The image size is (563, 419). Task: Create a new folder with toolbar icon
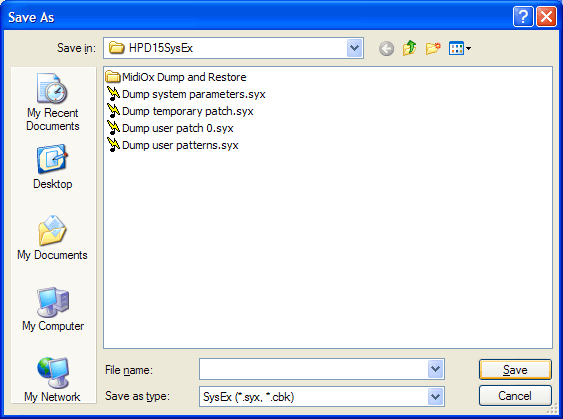433,48
